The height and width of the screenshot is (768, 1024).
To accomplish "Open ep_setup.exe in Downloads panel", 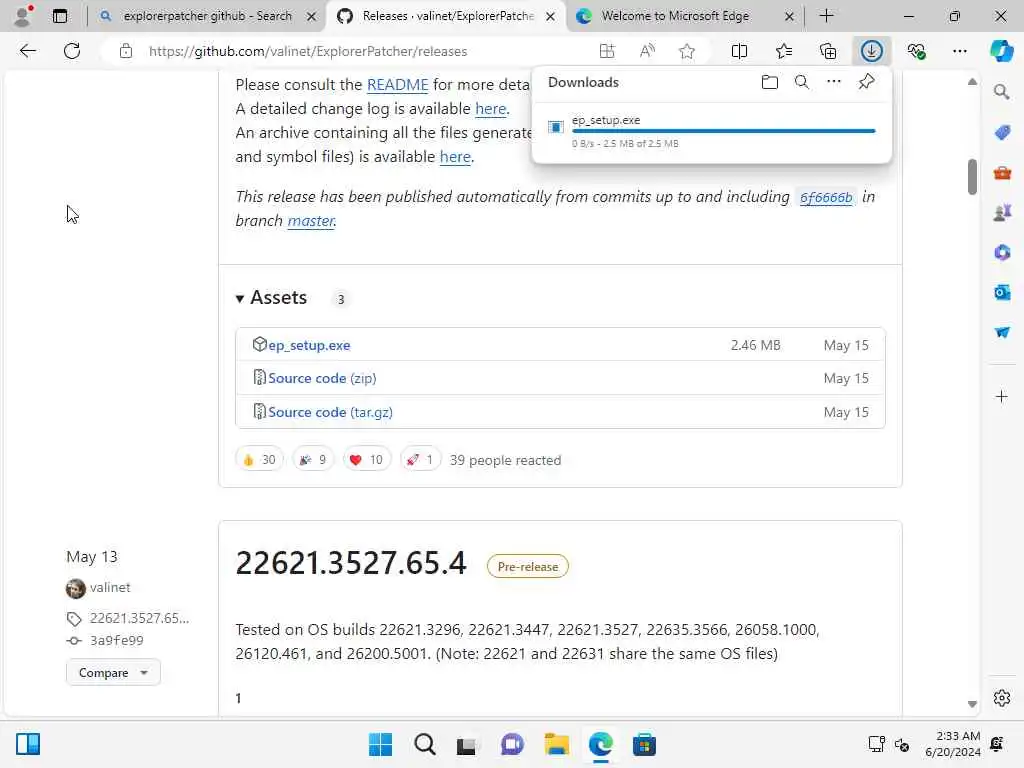I will [605, 120].
